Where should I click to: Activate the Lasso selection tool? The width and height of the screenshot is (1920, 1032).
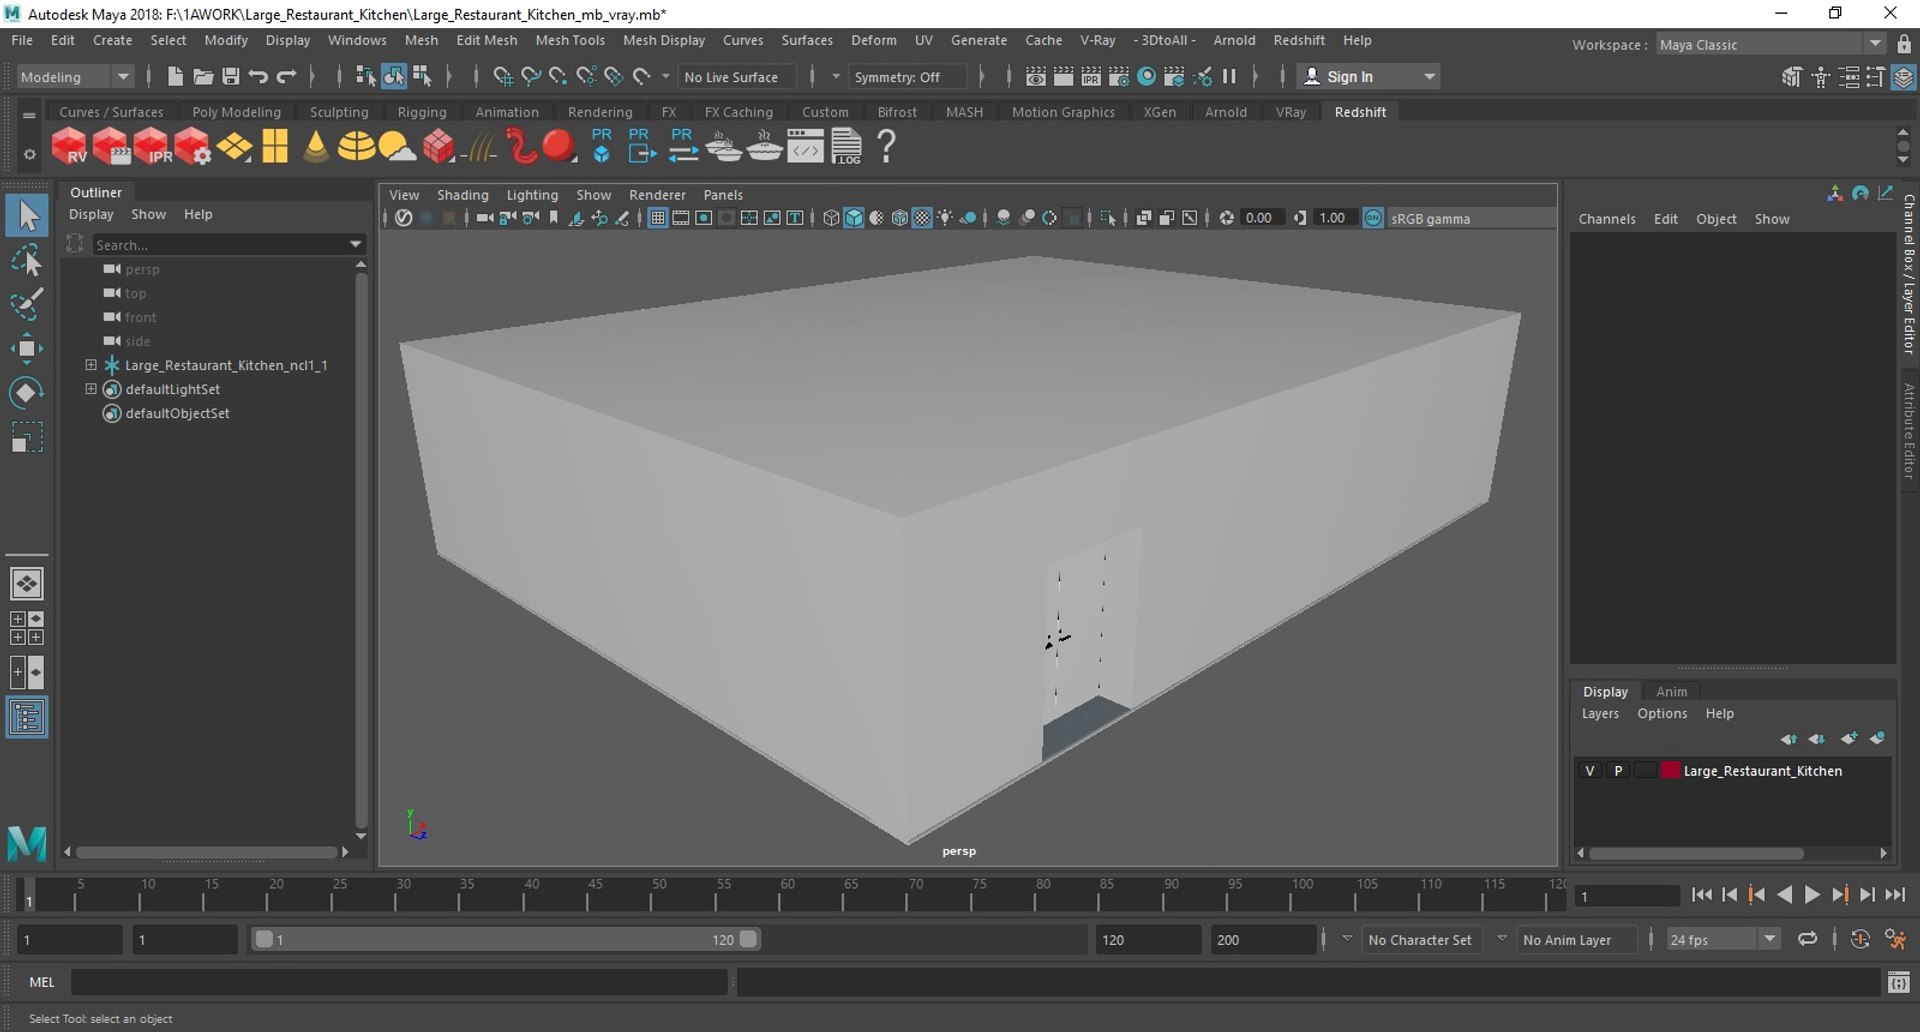[x=27, y=260]
